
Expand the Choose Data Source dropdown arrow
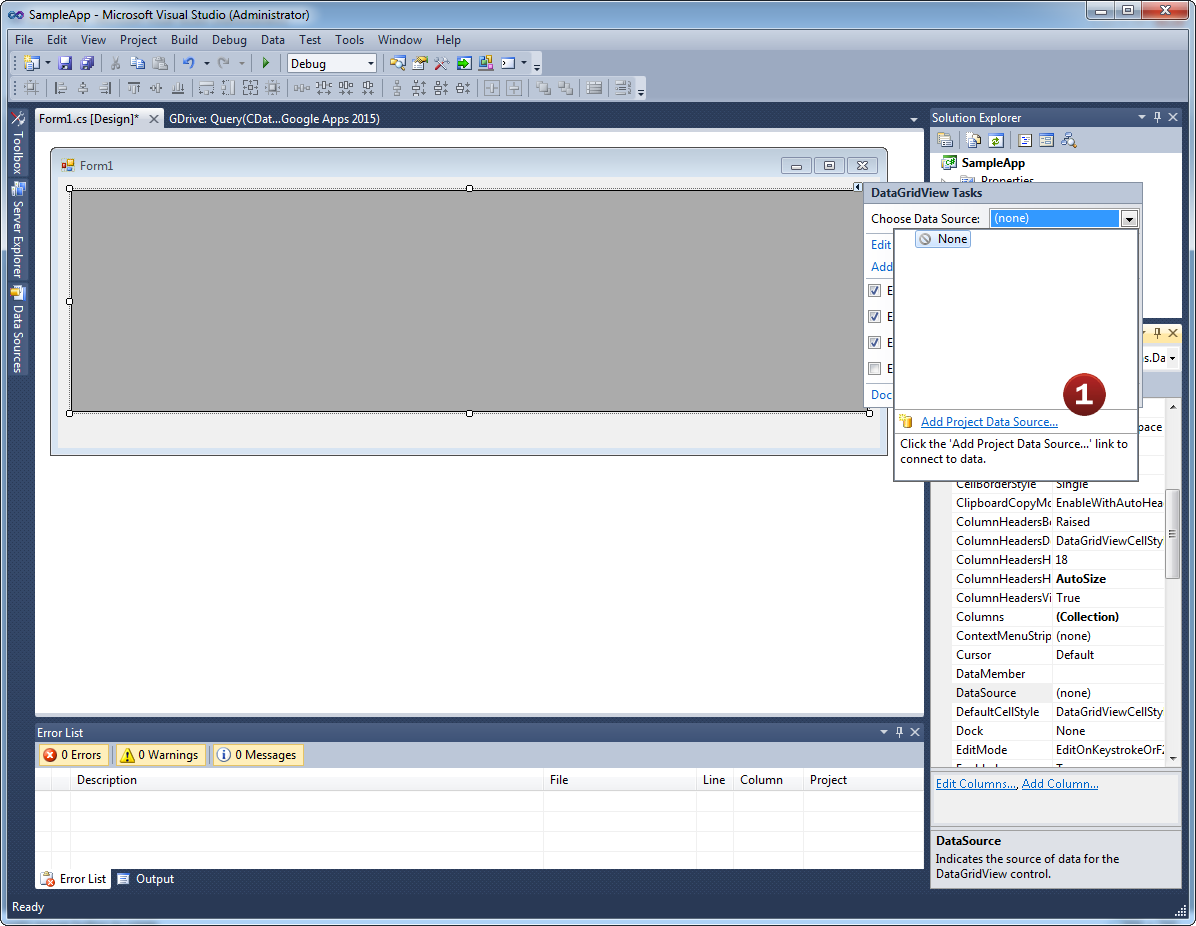coord(1129,219)
